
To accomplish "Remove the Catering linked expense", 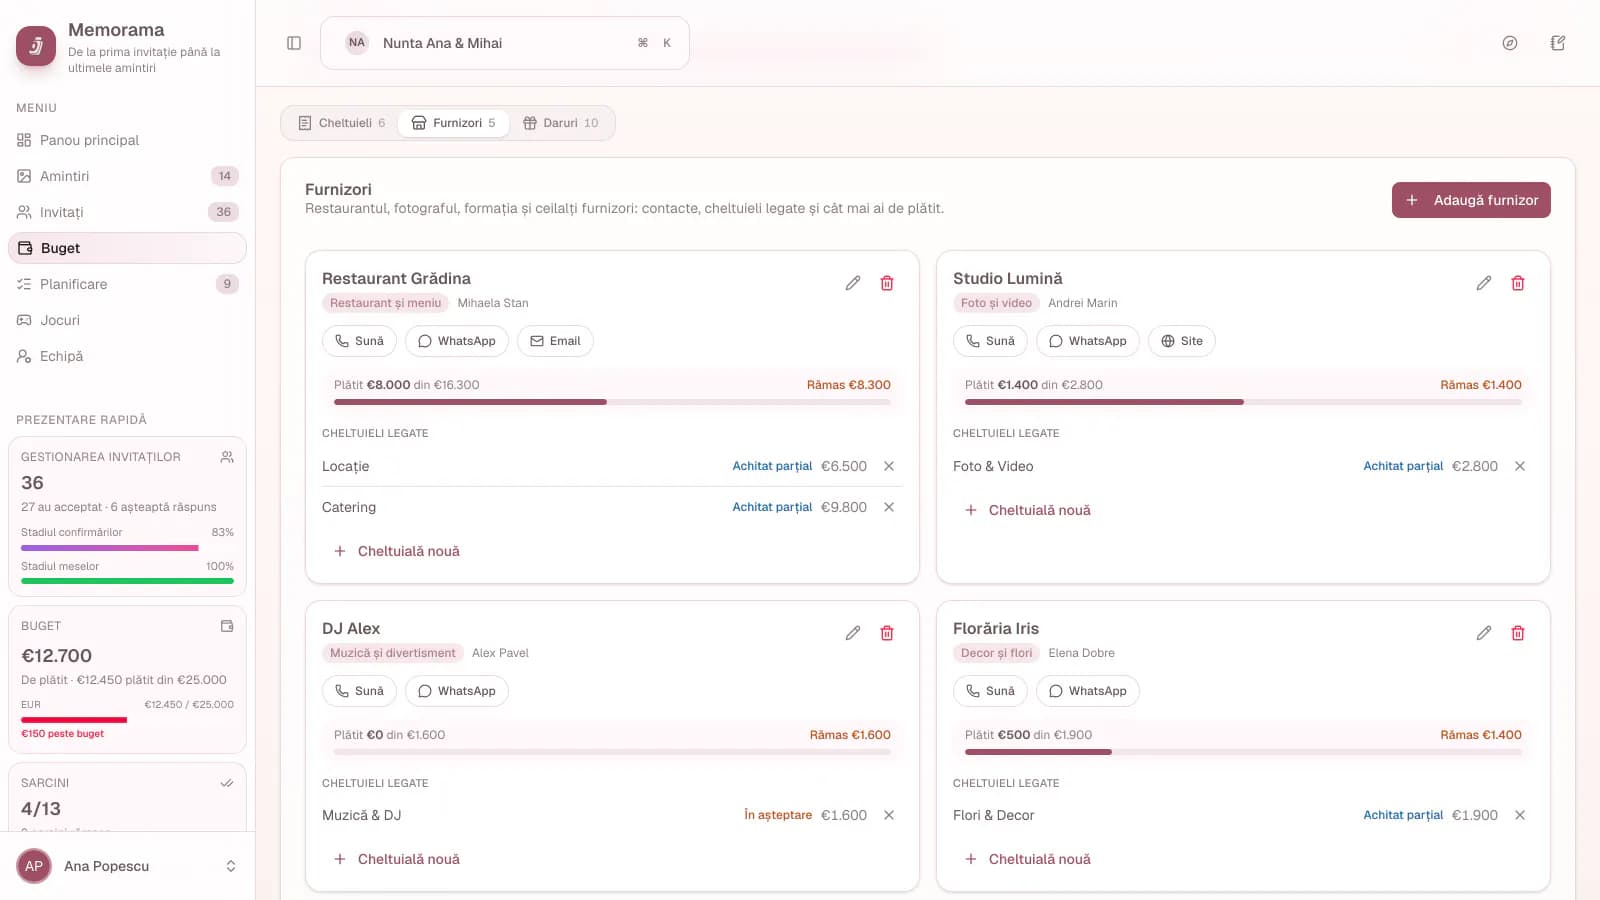I will 889,507.
